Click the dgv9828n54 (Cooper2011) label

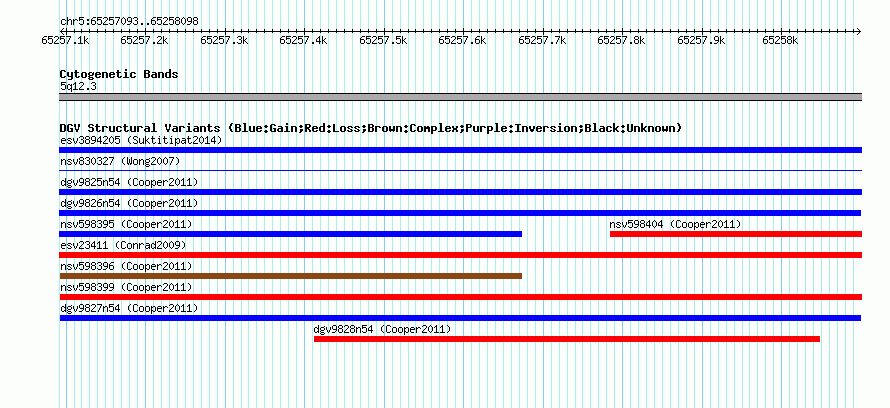click(382, 329)
